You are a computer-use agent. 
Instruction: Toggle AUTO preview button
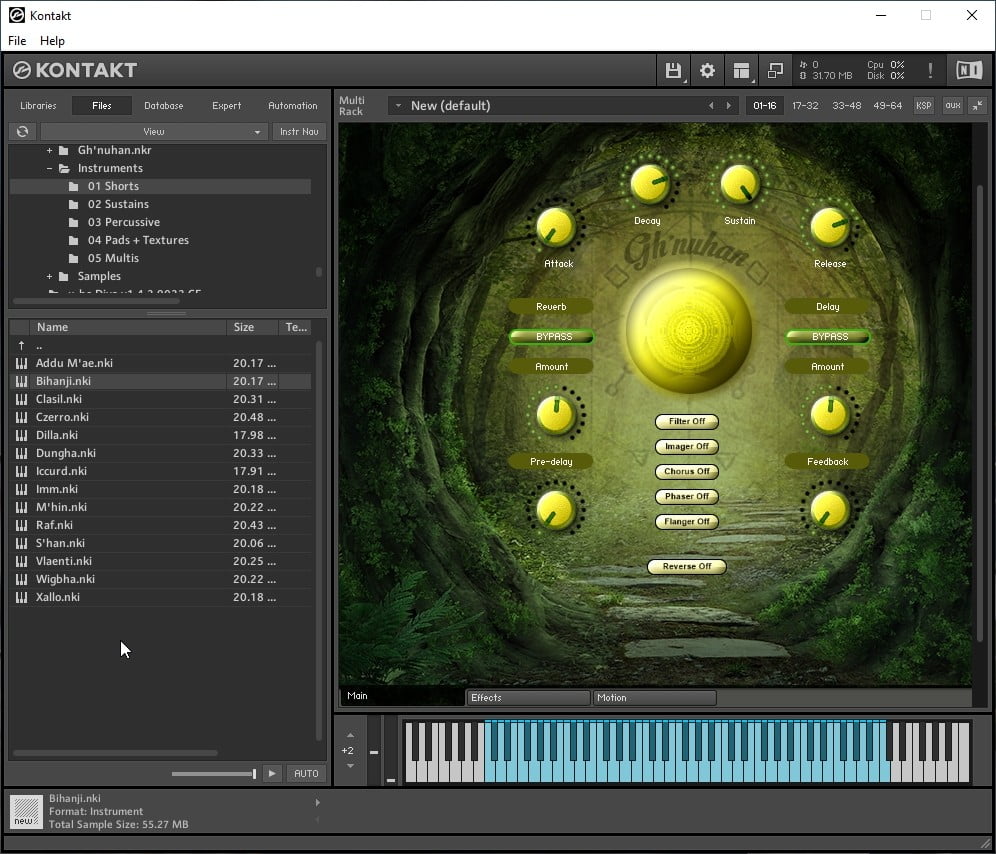pos(306,773)
